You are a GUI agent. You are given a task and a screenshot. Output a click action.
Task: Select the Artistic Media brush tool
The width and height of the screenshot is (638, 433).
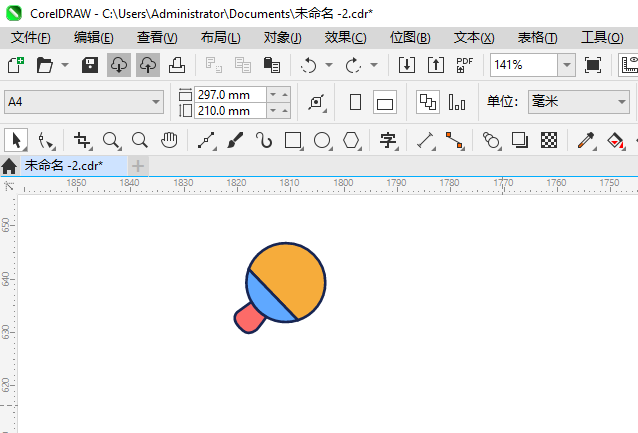[235, 141]
